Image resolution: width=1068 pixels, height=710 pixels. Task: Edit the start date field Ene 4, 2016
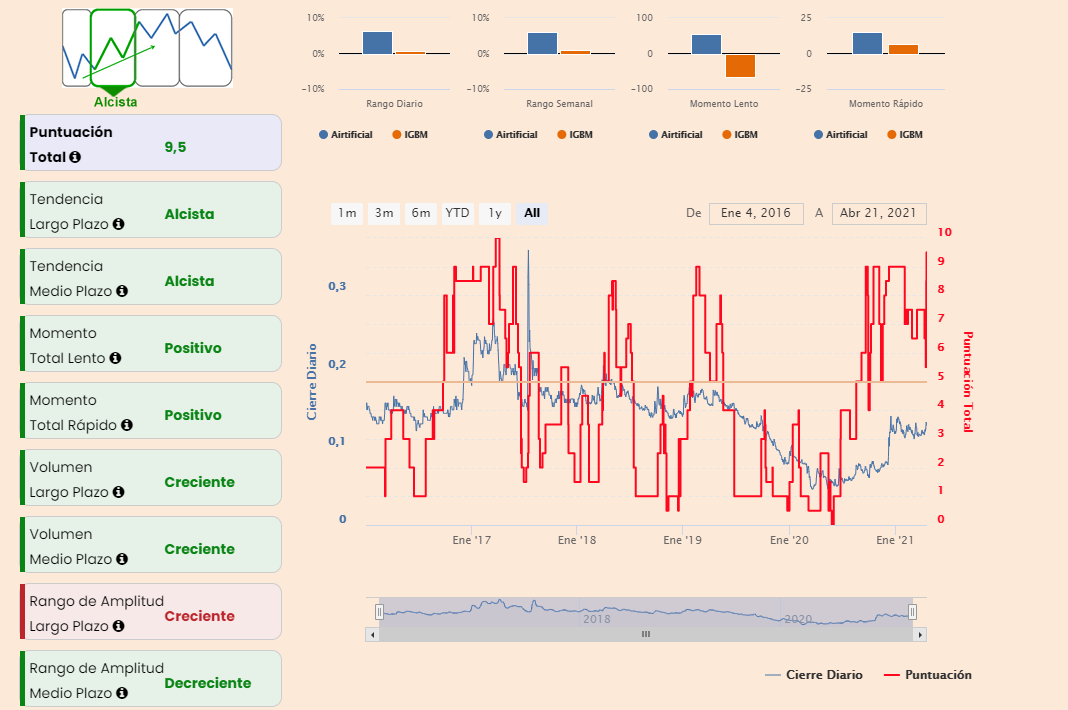756,213
